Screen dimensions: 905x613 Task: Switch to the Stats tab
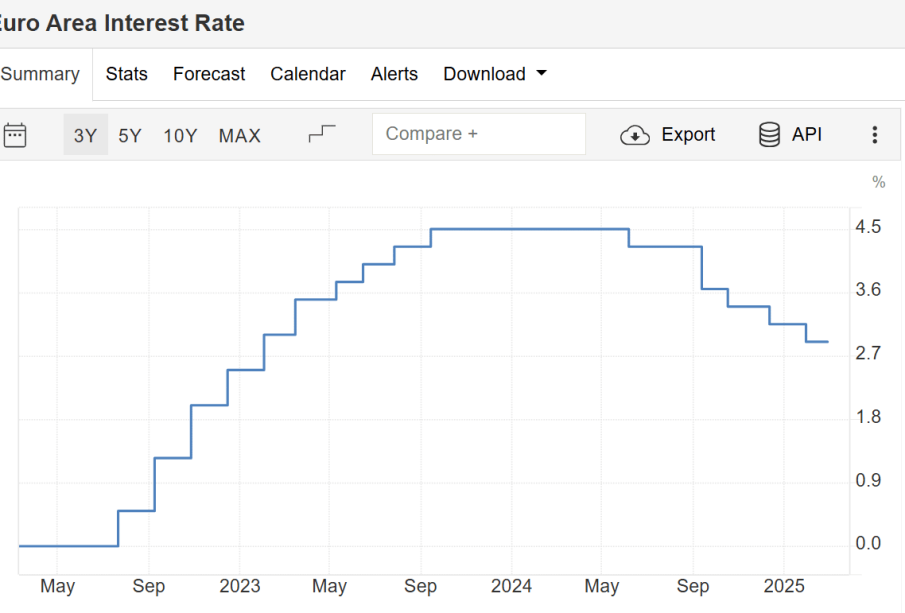126,74
